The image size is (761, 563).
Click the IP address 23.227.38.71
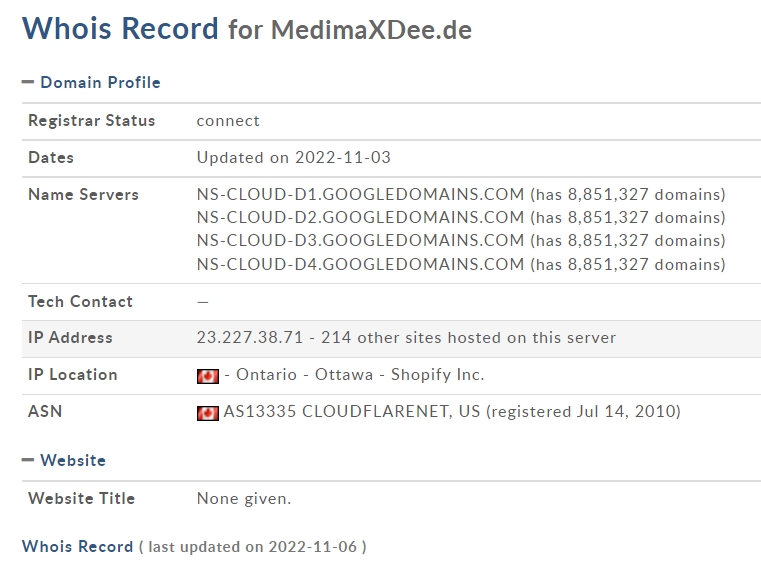point(249,337)
